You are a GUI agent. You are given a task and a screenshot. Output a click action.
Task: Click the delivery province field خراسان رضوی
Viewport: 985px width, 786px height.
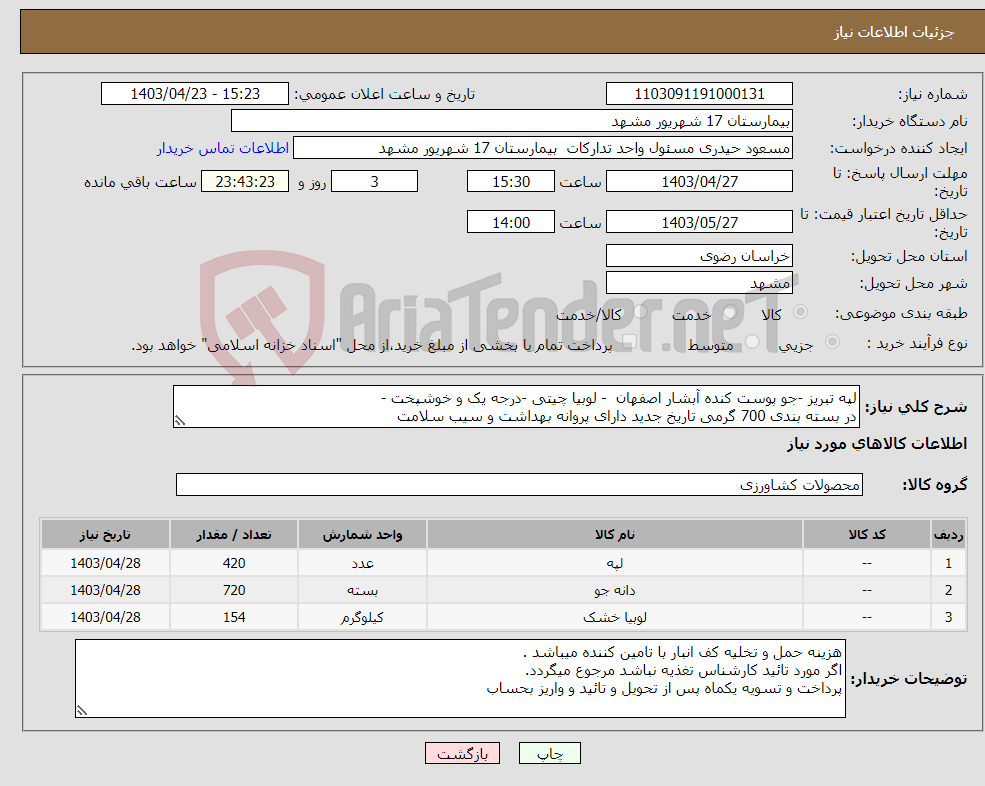click(699, 256)
